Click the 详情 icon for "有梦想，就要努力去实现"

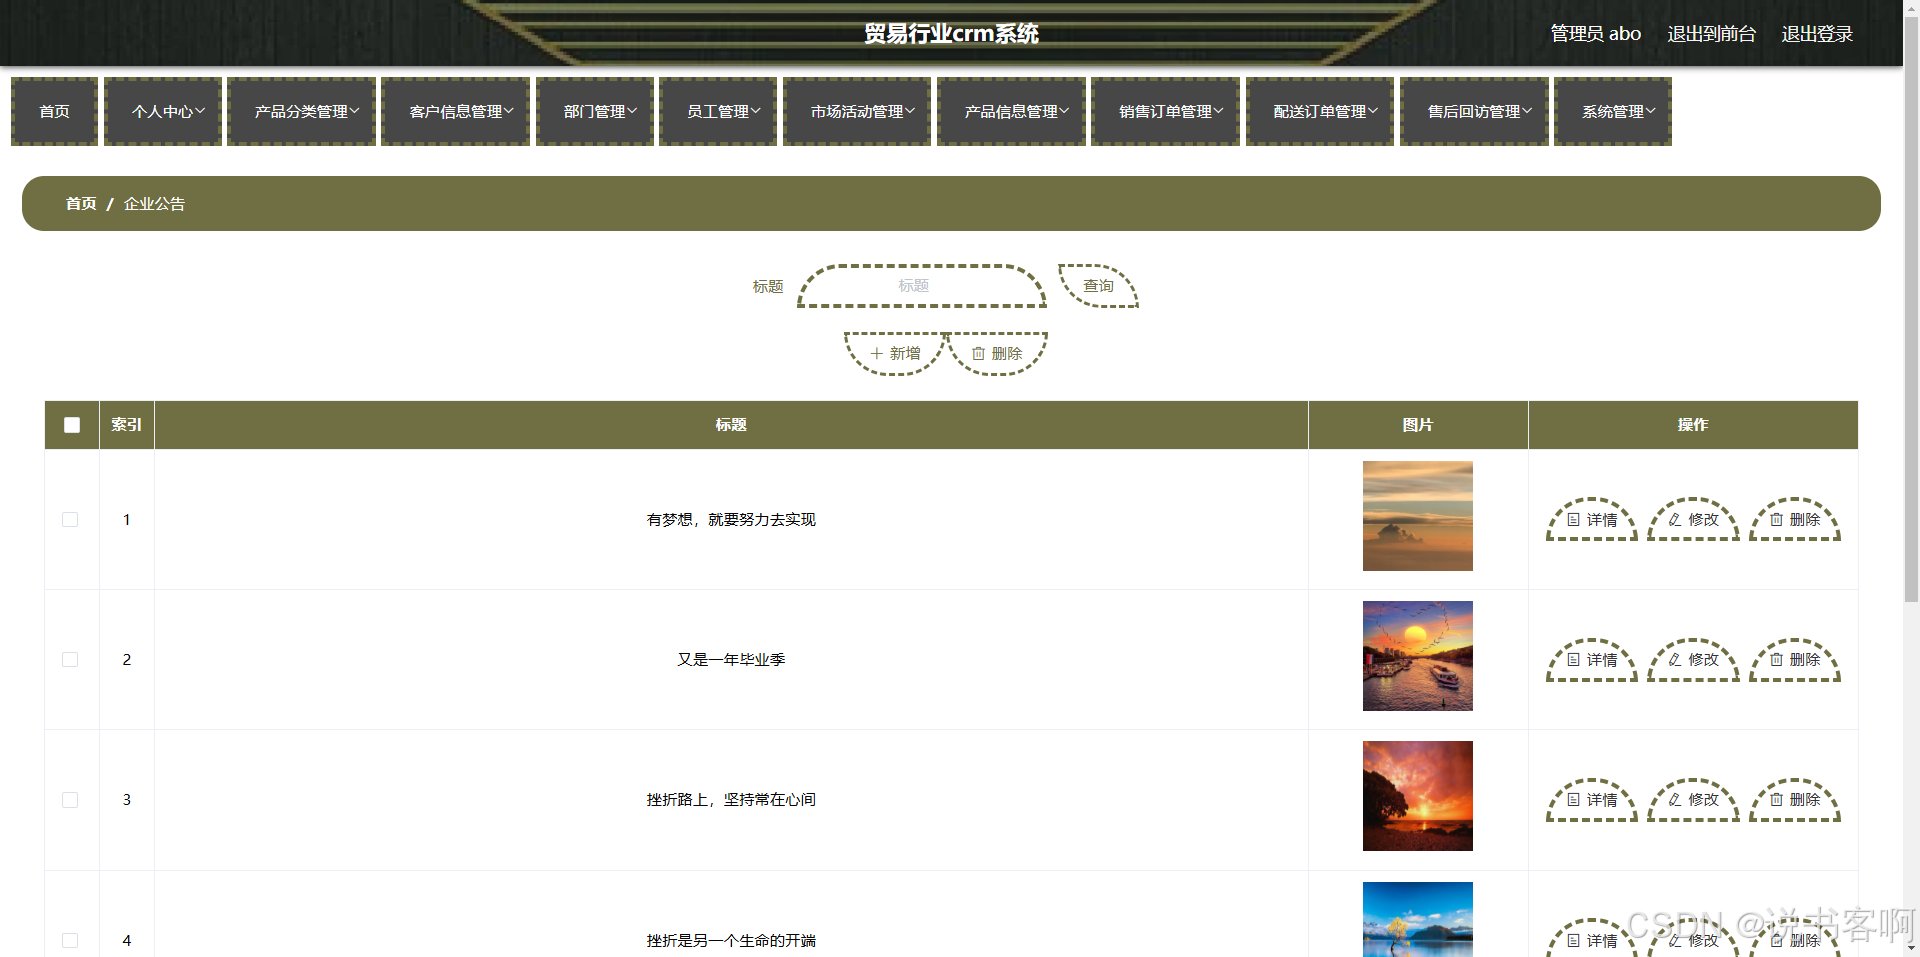point(1576,520)
